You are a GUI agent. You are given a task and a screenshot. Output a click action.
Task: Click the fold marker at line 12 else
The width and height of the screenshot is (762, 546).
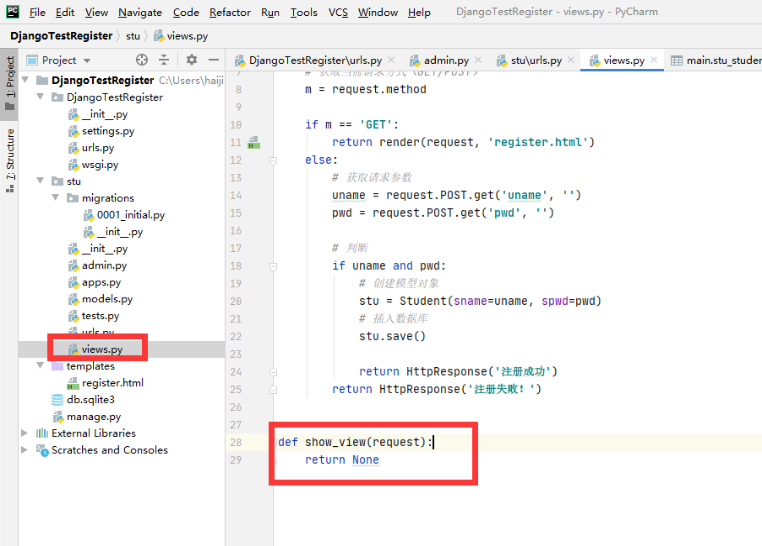coord(273,160)
